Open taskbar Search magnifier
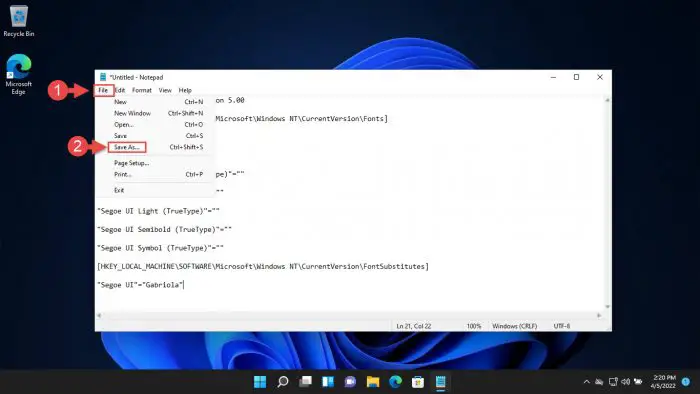 tap(283, 382)
